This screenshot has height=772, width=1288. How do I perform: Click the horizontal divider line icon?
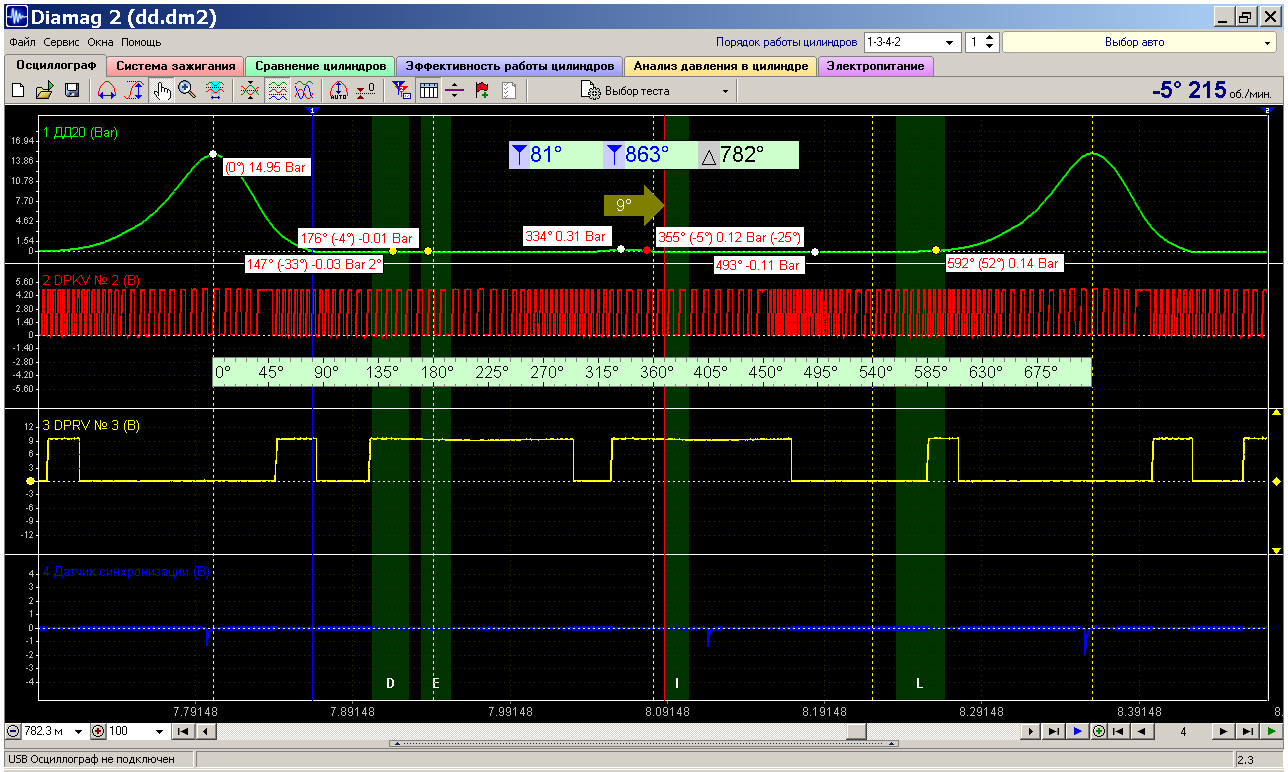coord(455,91)
